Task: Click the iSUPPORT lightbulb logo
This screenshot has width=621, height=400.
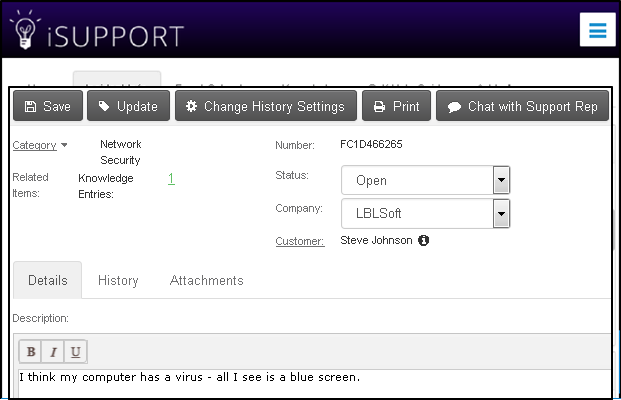Action: coord(25,30)
